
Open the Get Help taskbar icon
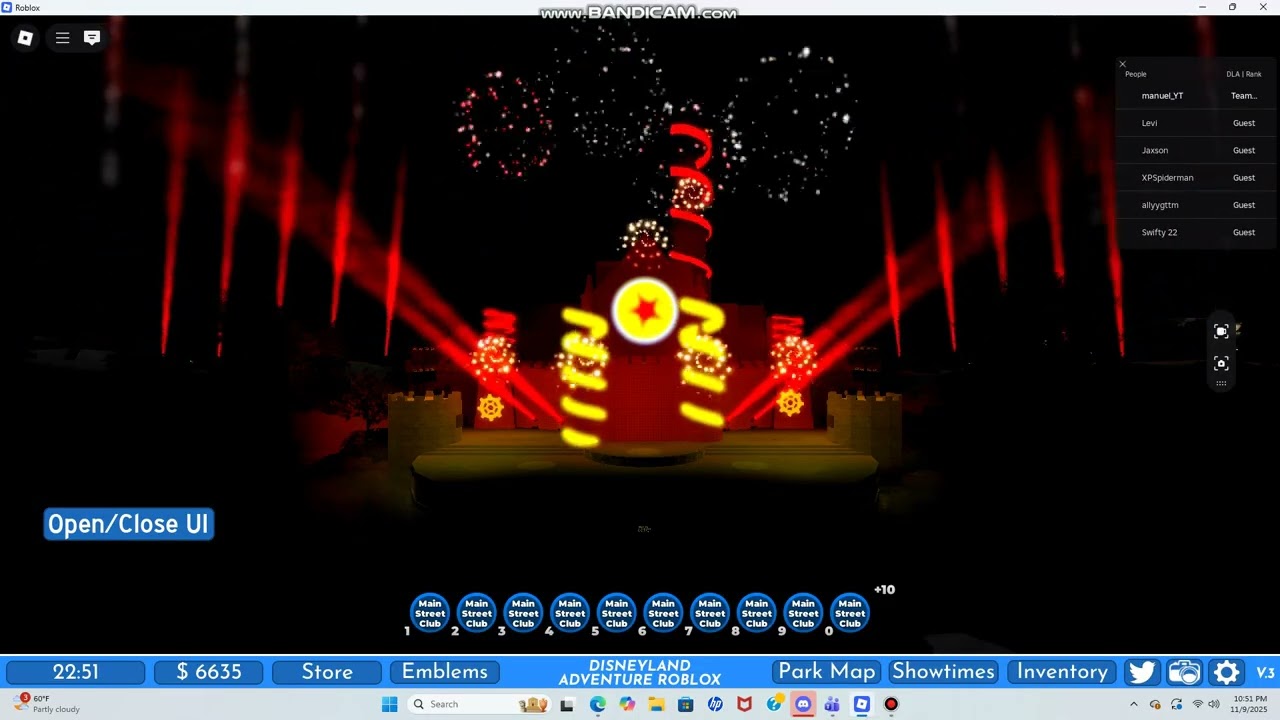tap(774, 704)
